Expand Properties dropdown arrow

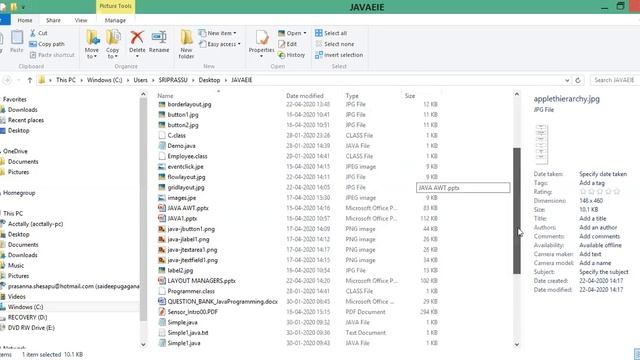click(261, 56)
